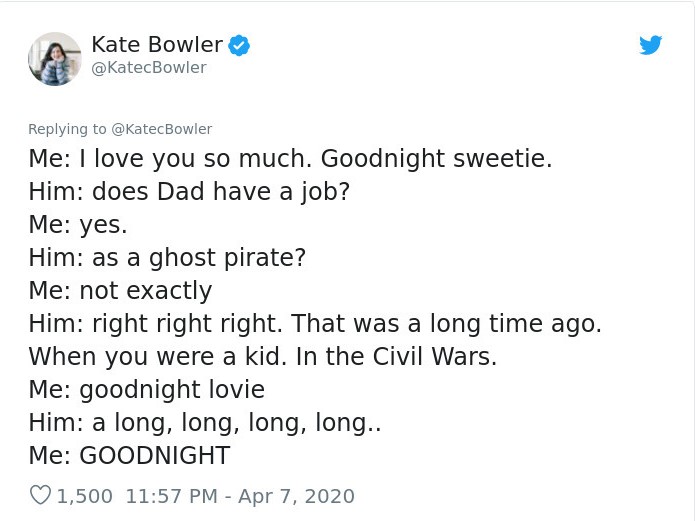
Task: Click the "goodnight lovie" line
Action: (146, 390)
